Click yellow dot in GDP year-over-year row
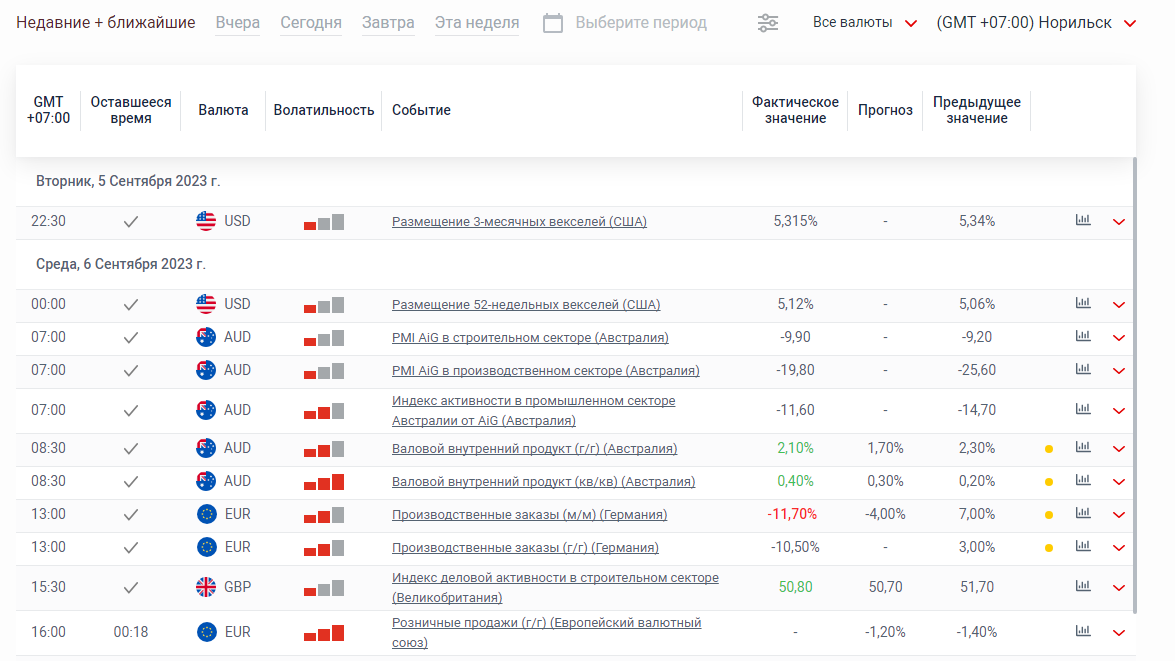Image resolution: width=1175 pixels, height=661 pixels. pos(1049,449)
